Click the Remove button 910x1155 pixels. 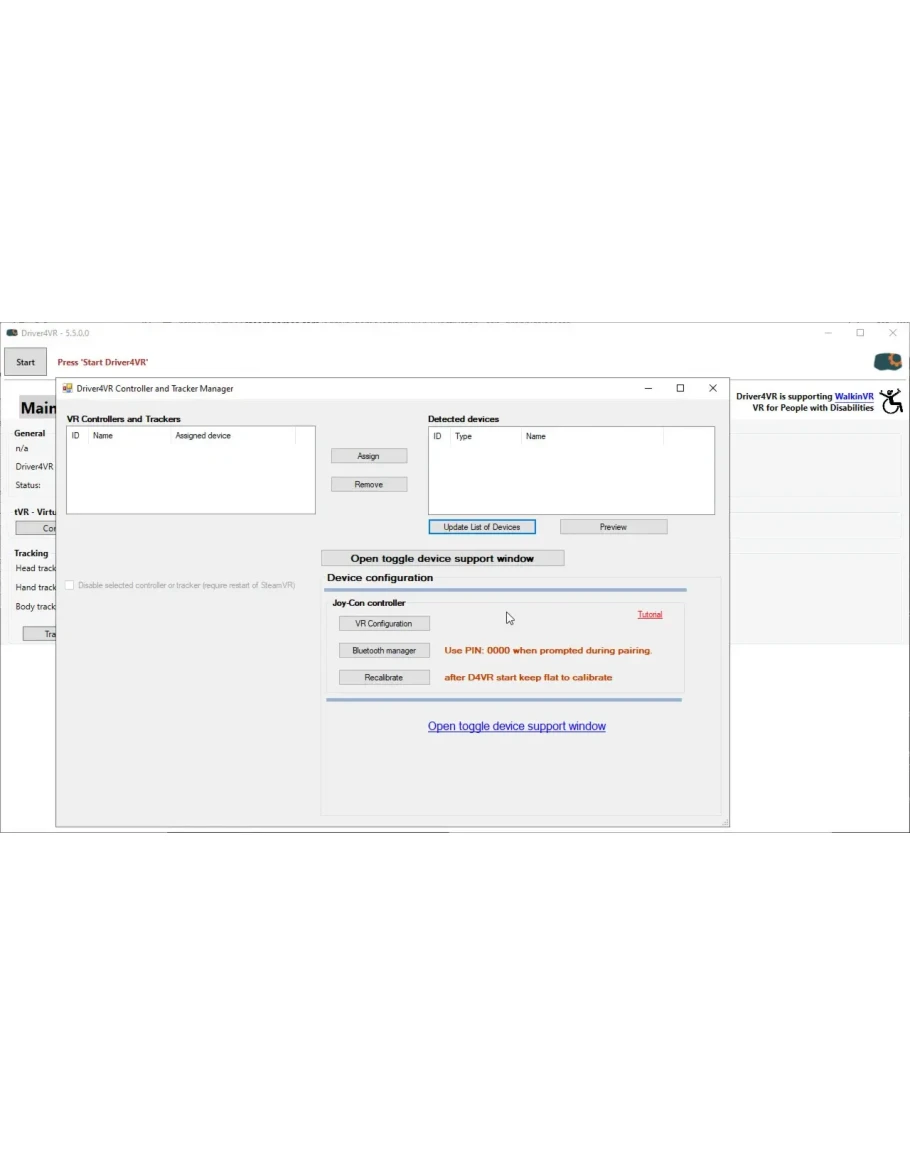coord(368,484)
